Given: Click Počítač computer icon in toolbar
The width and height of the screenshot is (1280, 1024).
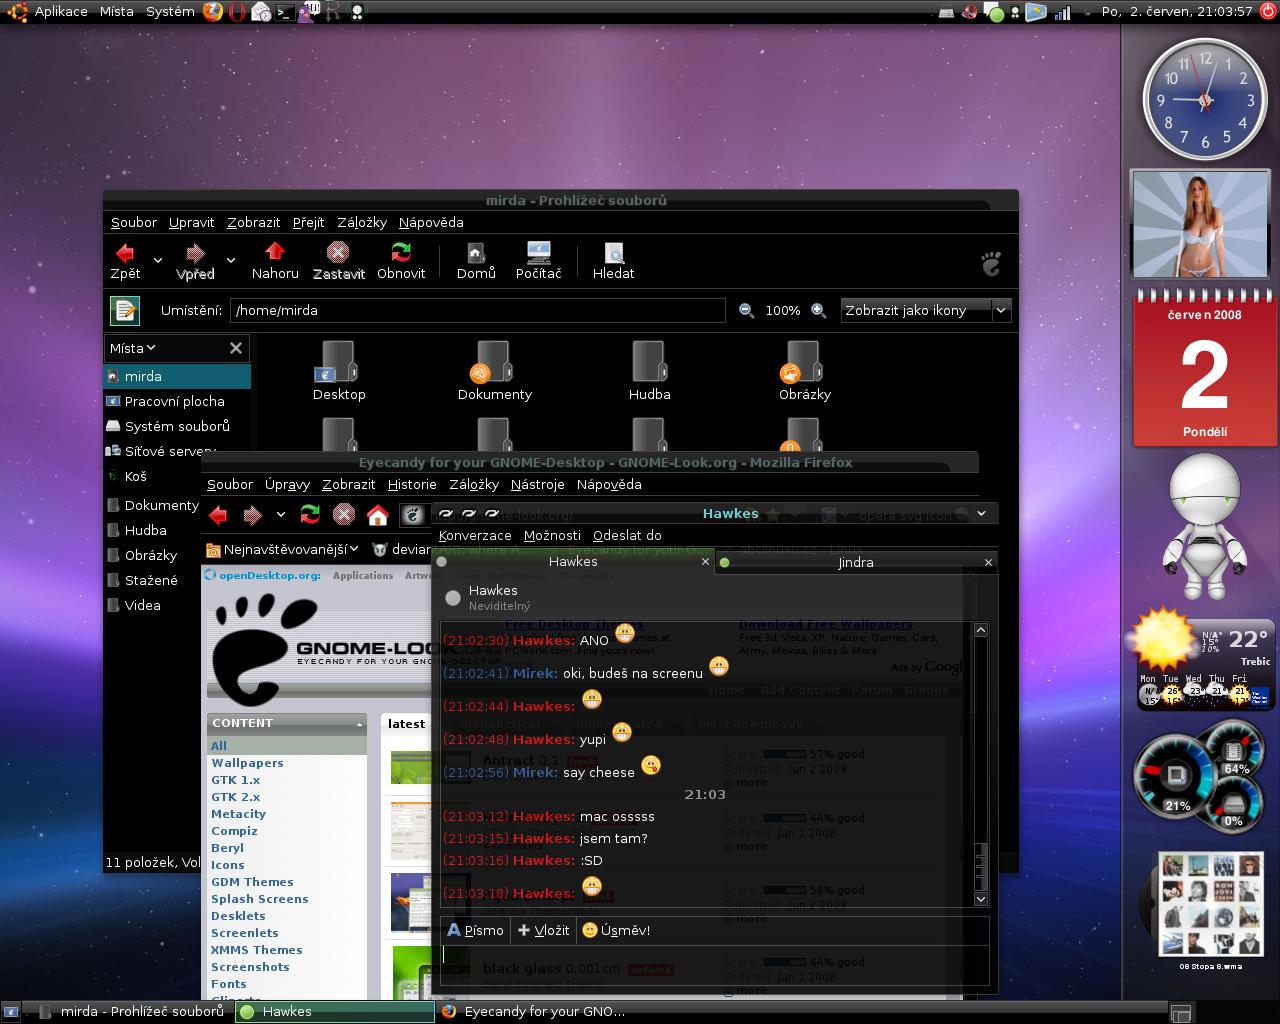Looking at the screenshot, I should 538,252.
